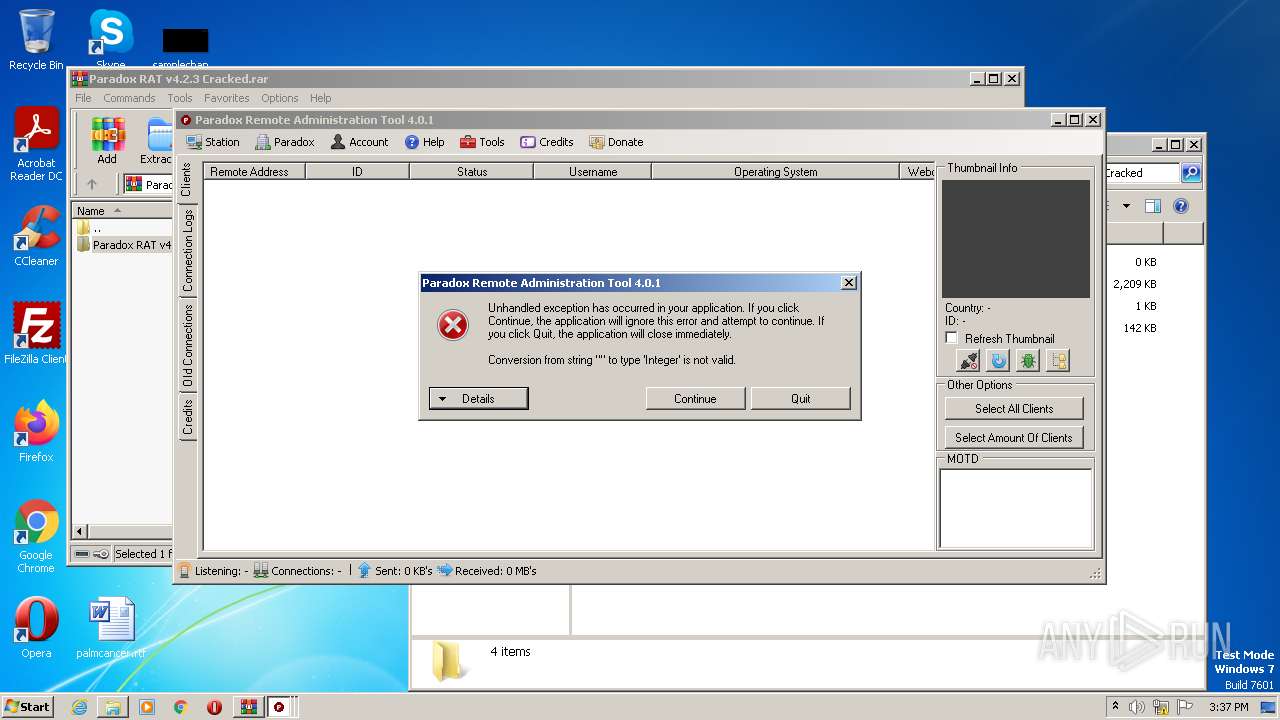Sort by Status column header
The image size is (1280, 720).
click(472, 171)
